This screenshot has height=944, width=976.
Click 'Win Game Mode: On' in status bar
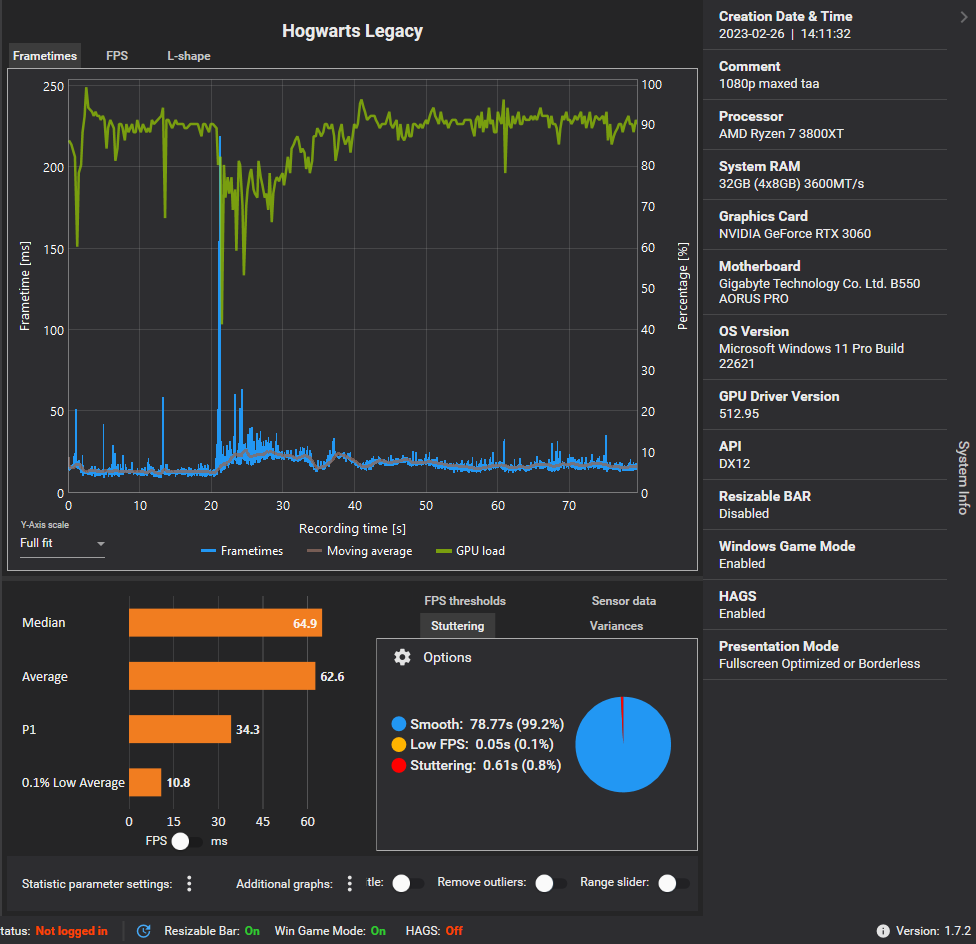330,931
